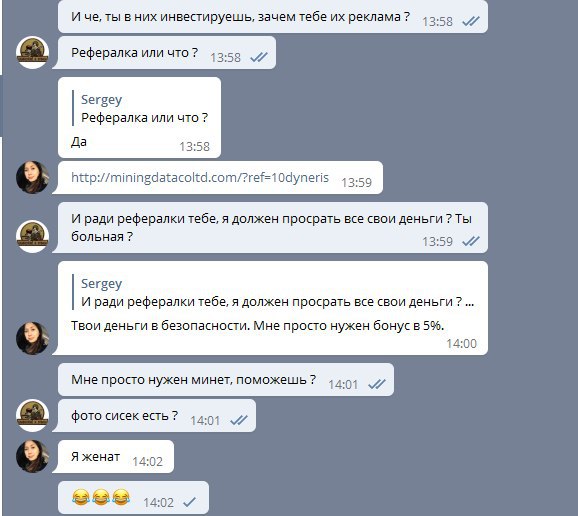This screenshot has height=516, width=578.
Task: Click the single checkmark on emoji message
Action: 189,502
